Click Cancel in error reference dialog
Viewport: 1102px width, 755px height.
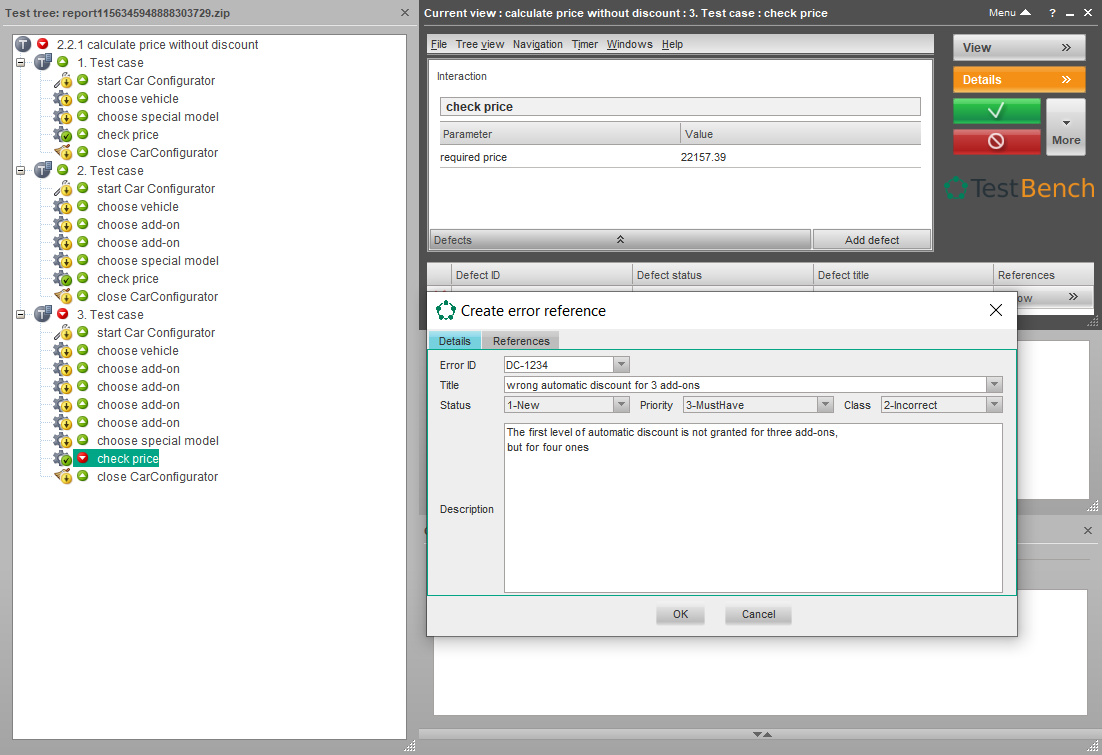click(x=758, y=614)
